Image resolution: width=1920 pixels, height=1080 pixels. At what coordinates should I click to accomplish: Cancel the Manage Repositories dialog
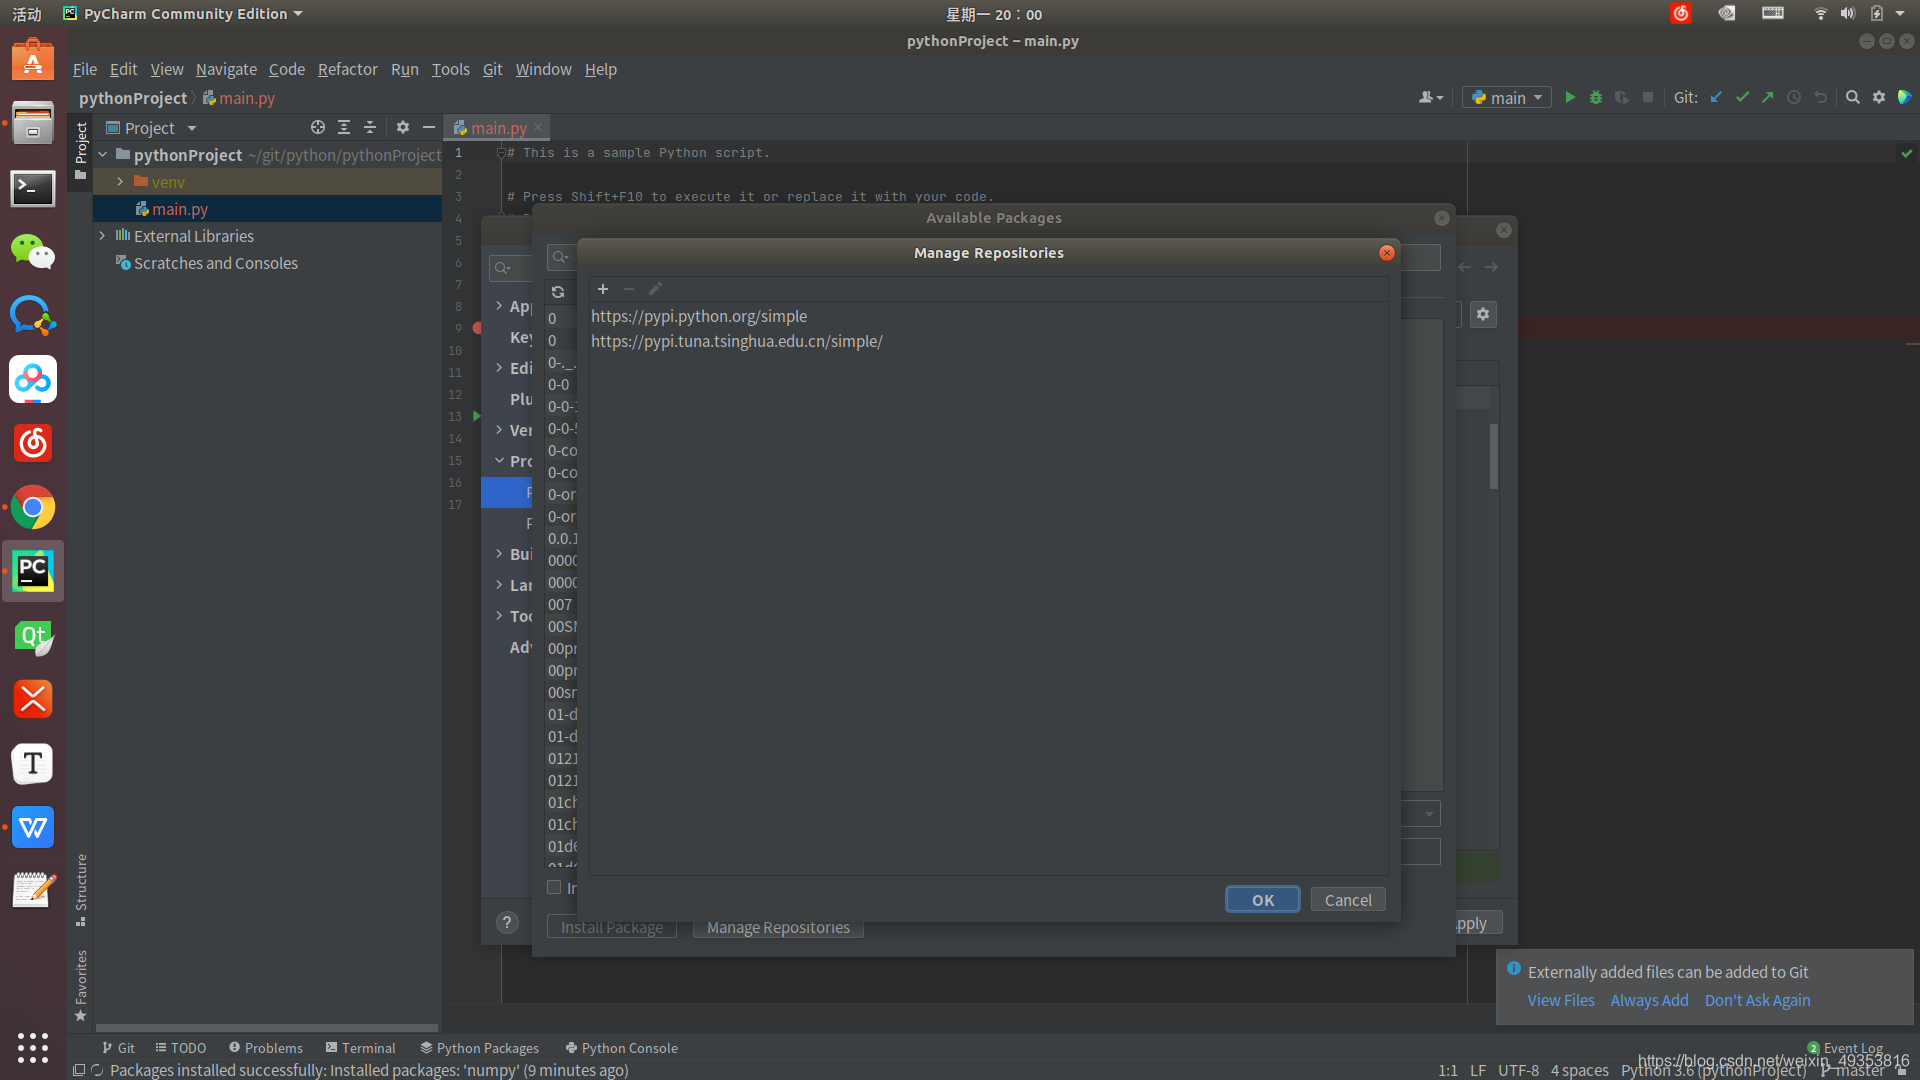[1348, 900]
